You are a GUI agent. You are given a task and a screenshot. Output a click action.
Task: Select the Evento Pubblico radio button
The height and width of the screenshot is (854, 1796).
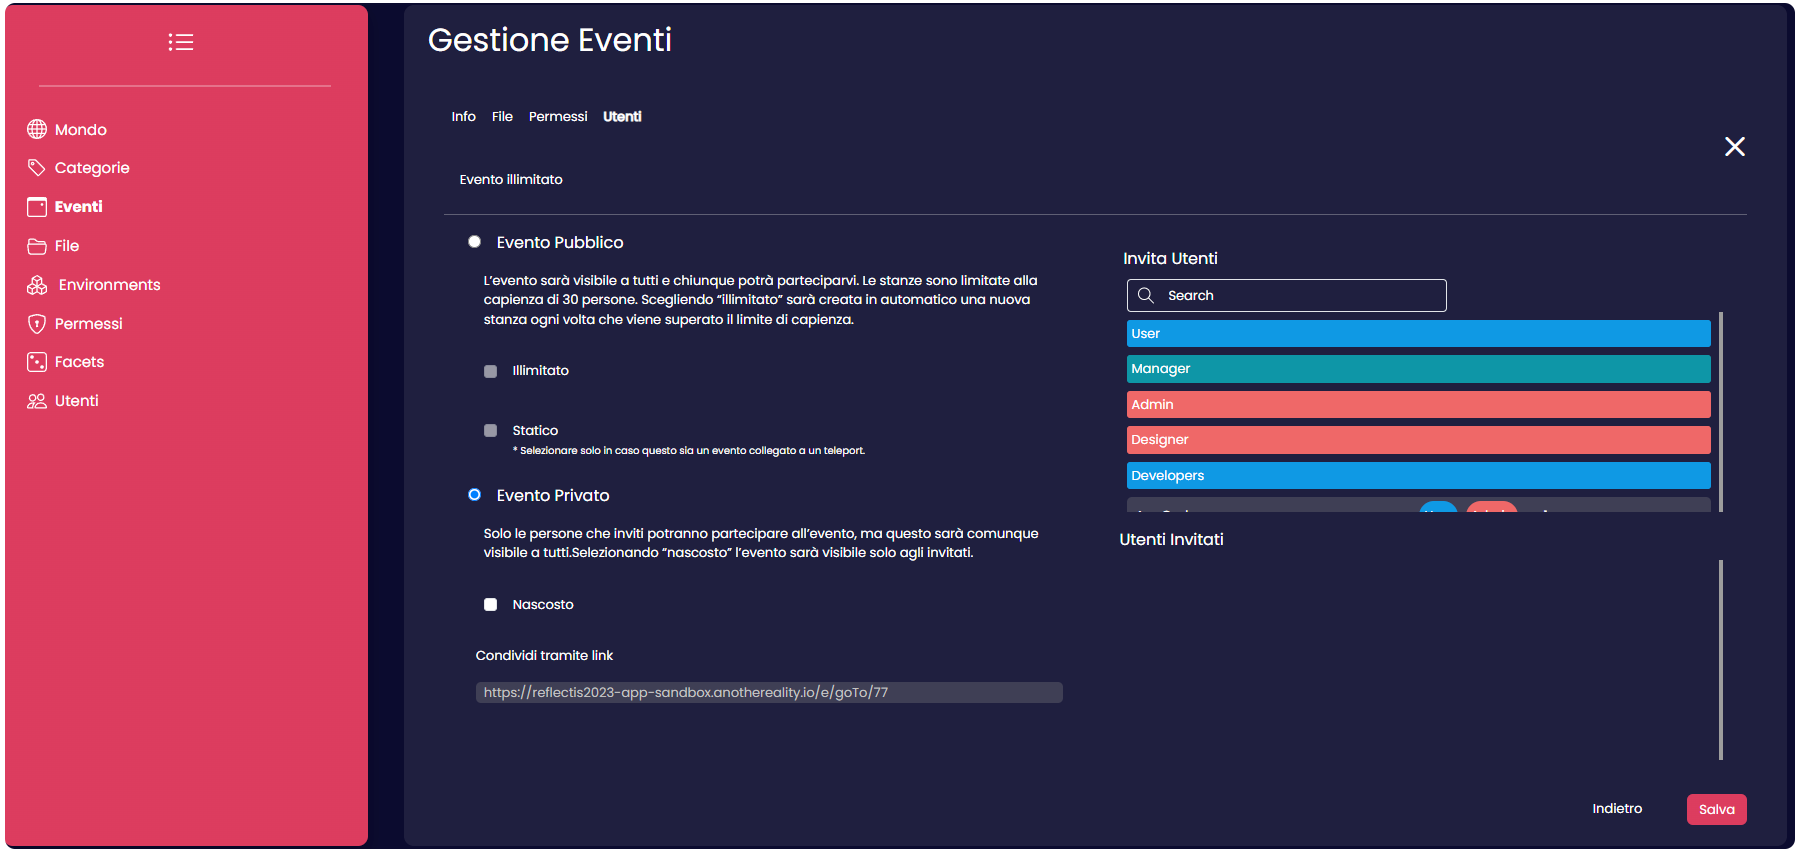pyautogui.click(x=475, y=242)
